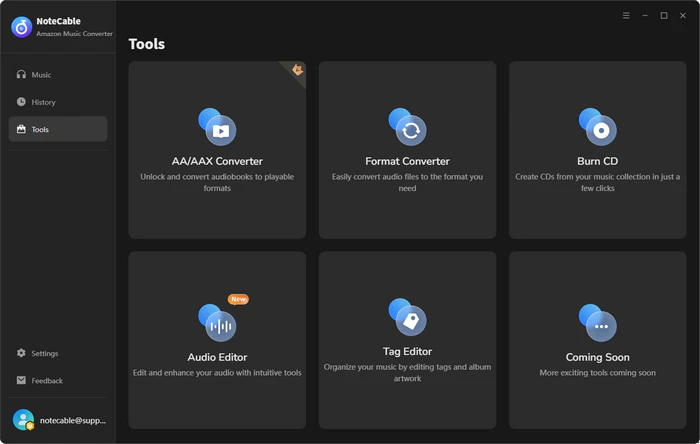700x444 pixels.
Task: Click the Coming Soon ellipsis icon
Action: pos(597,323)
